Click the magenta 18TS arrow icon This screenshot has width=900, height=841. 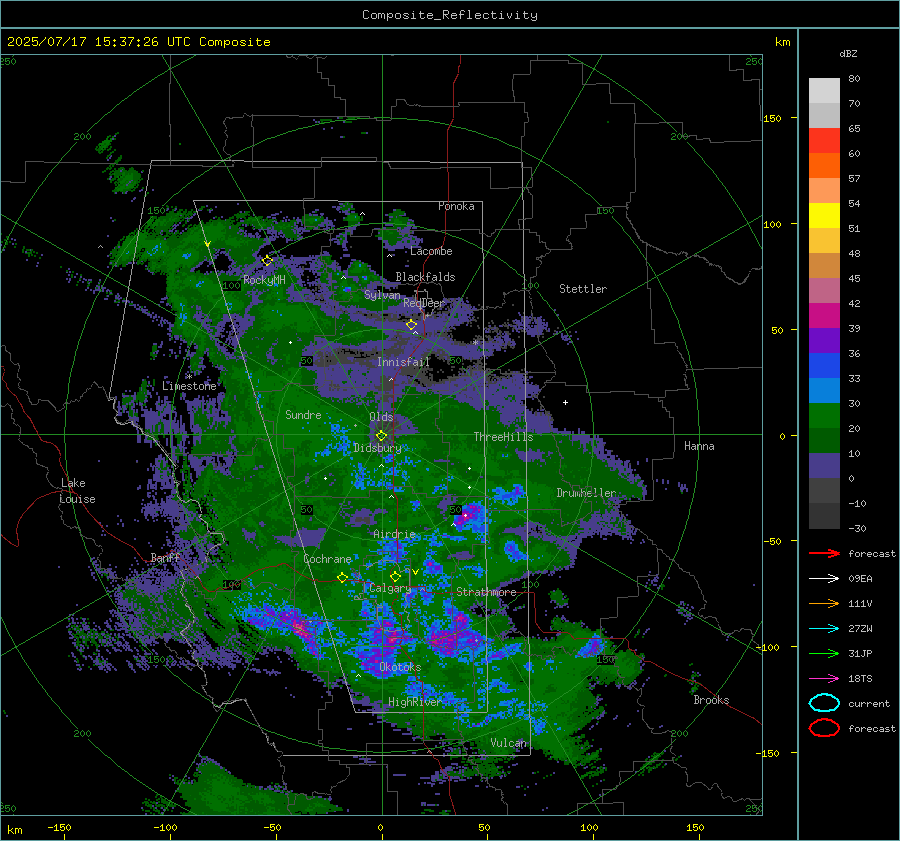coord(824,679)
